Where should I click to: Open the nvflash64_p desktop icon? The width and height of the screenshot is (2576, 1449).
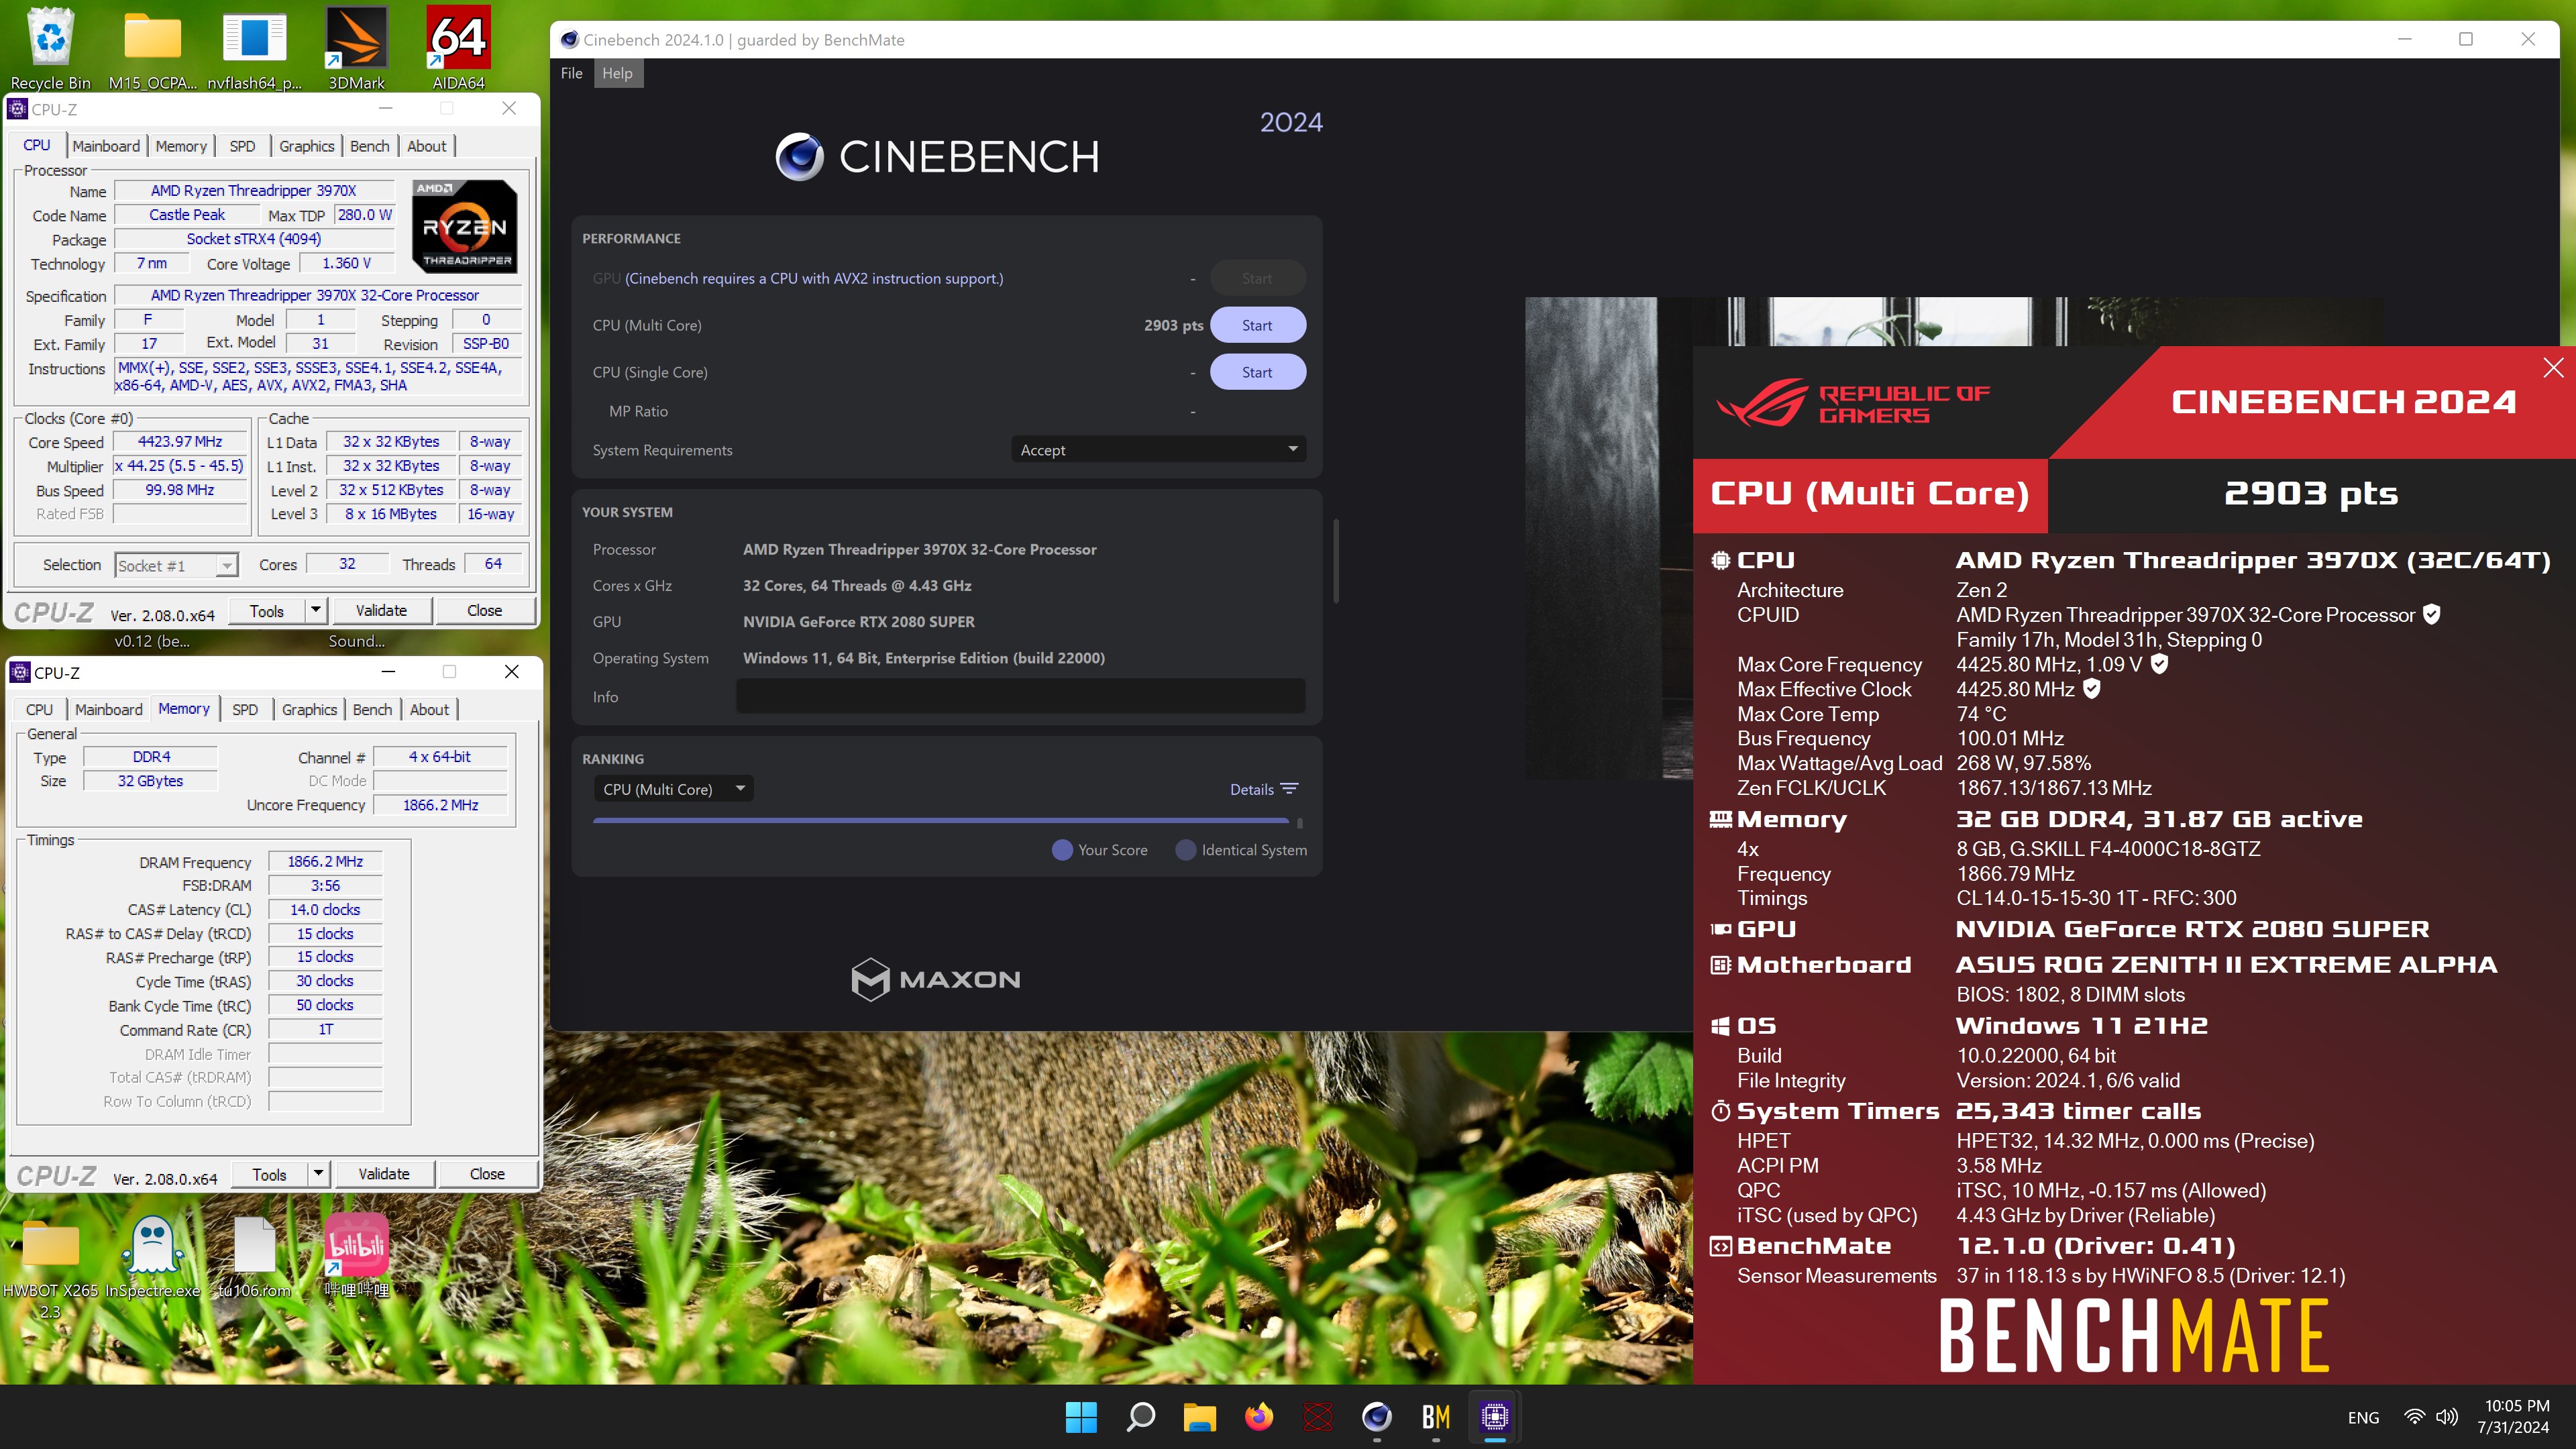pyautogui.click(x=254, y=47)
